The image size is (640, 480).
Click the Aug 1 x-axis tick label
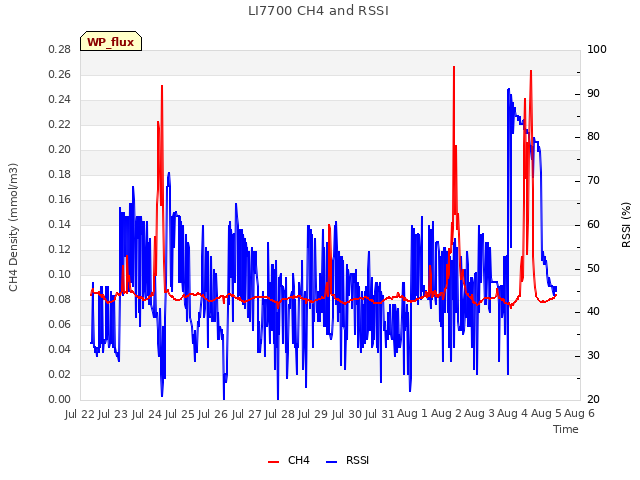point(412,413)
